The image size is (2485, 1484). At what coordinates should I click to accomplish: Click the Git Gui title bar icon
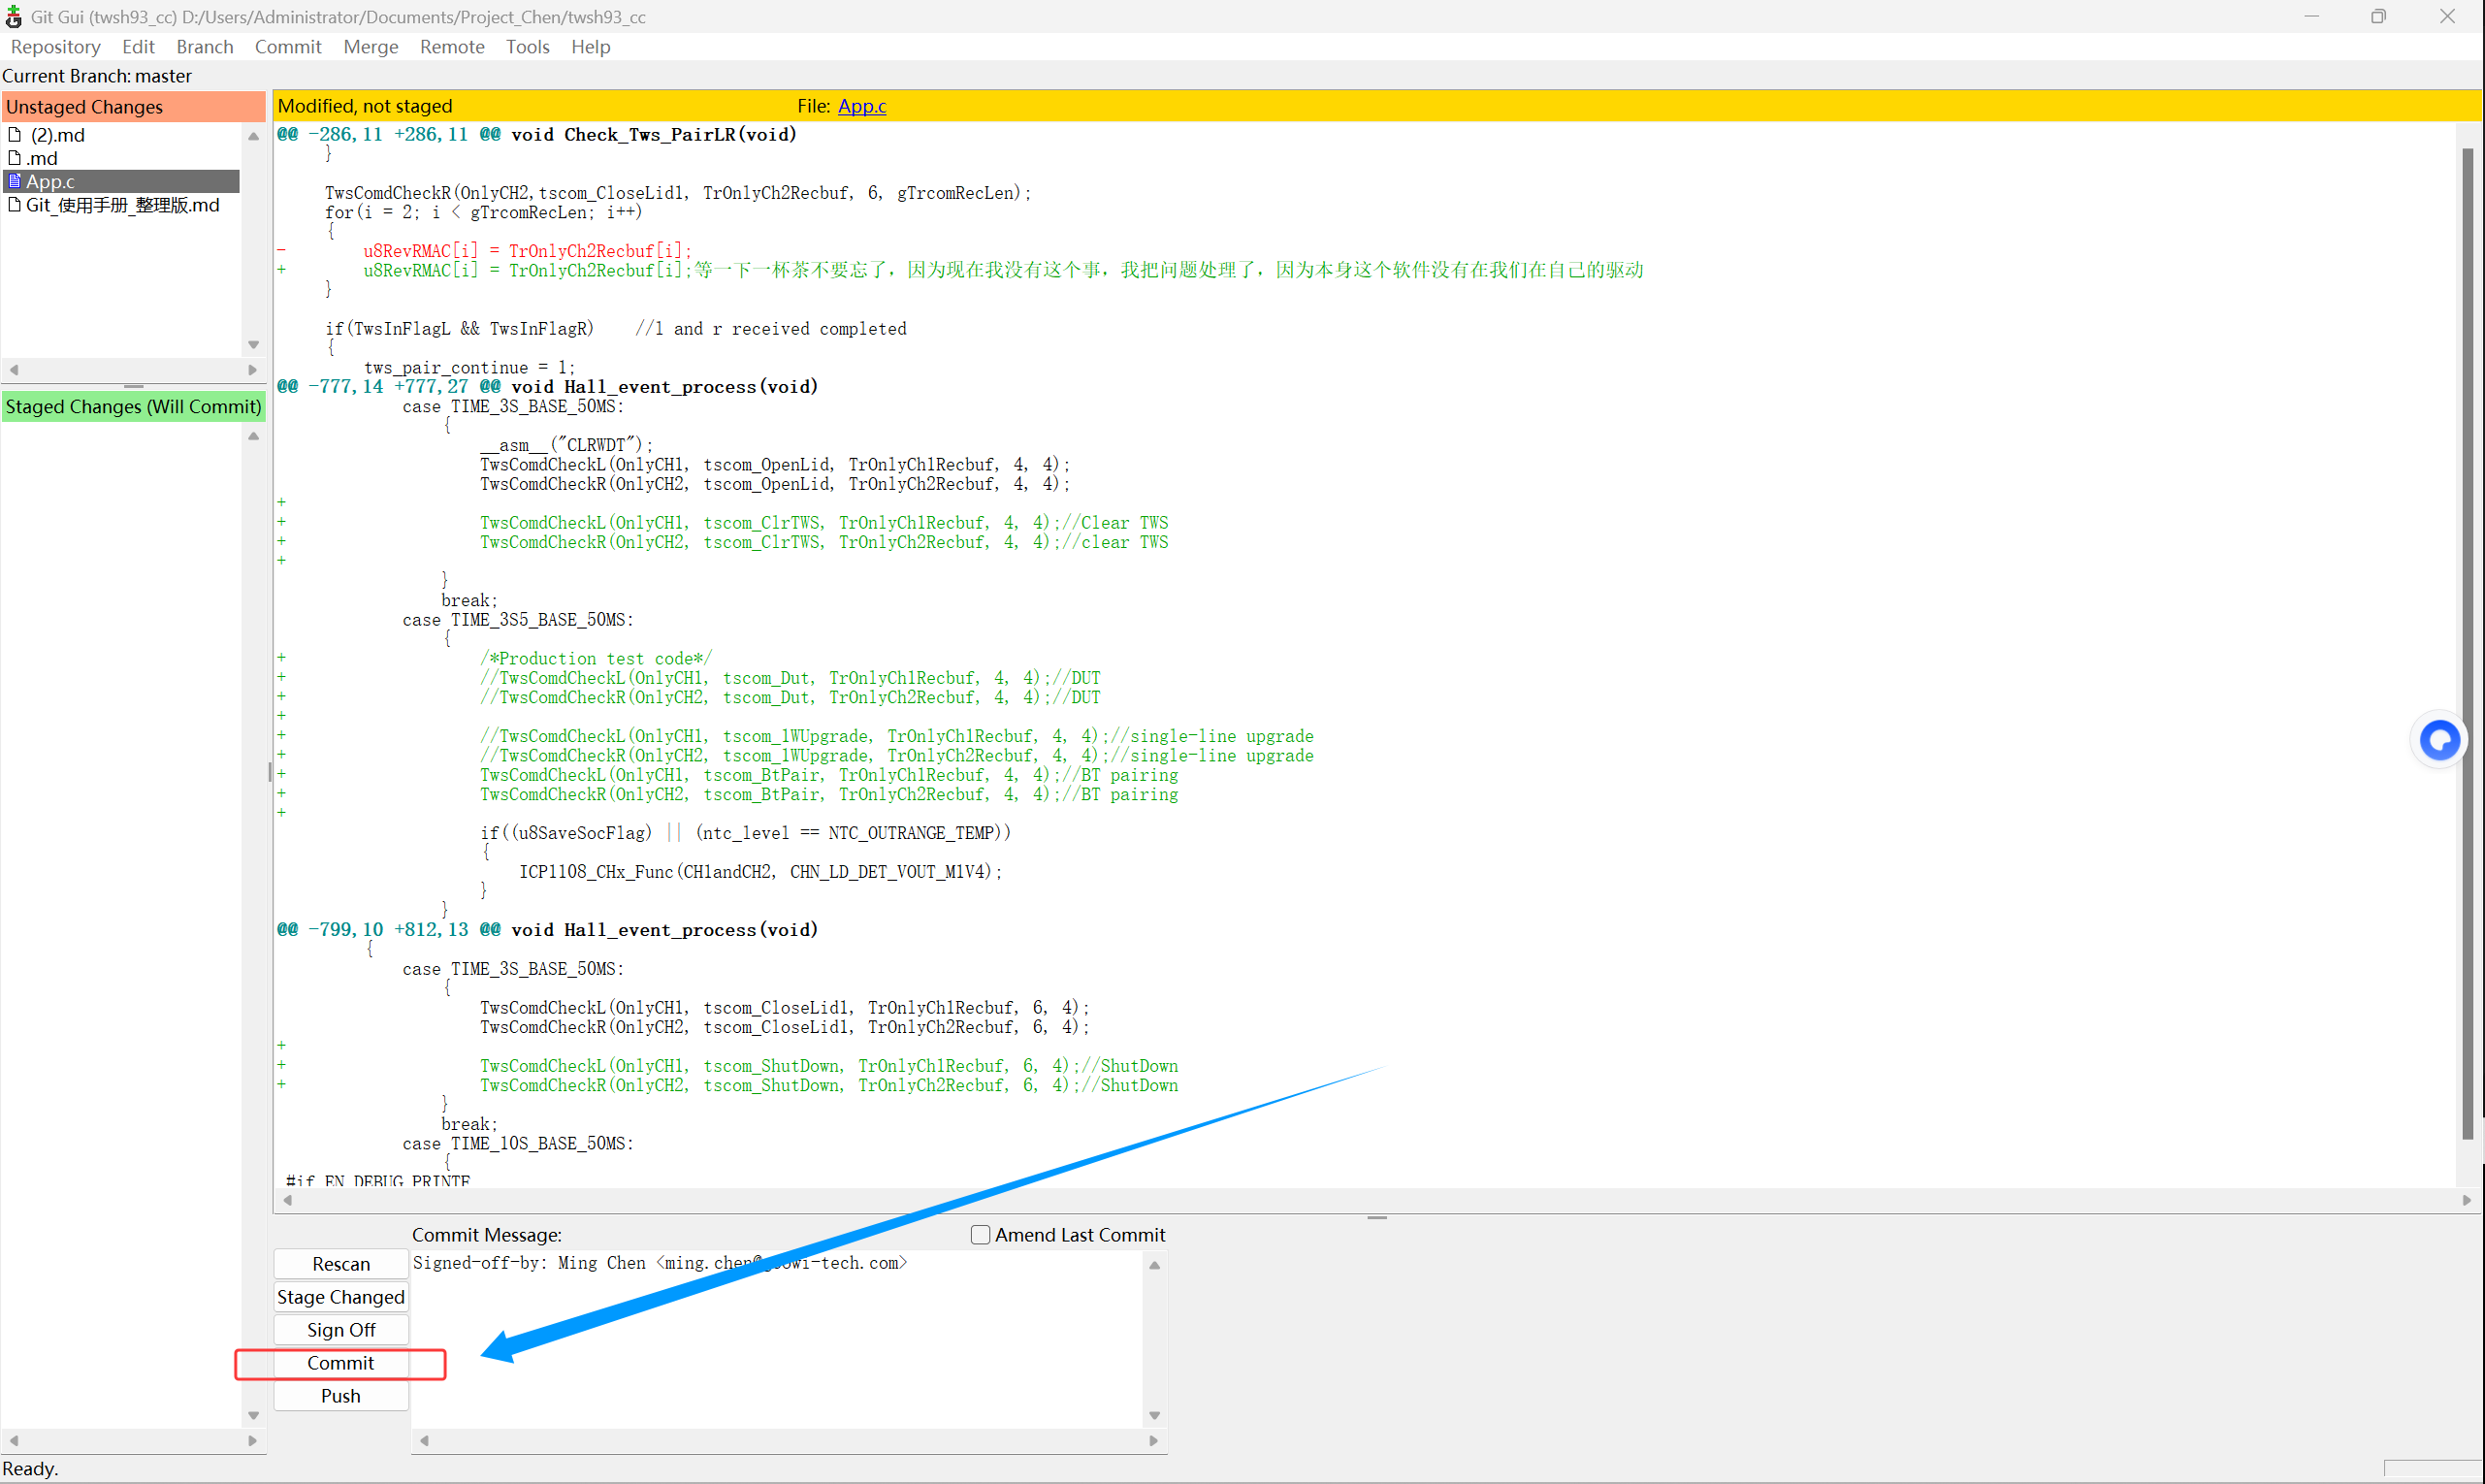coord(13,17)
